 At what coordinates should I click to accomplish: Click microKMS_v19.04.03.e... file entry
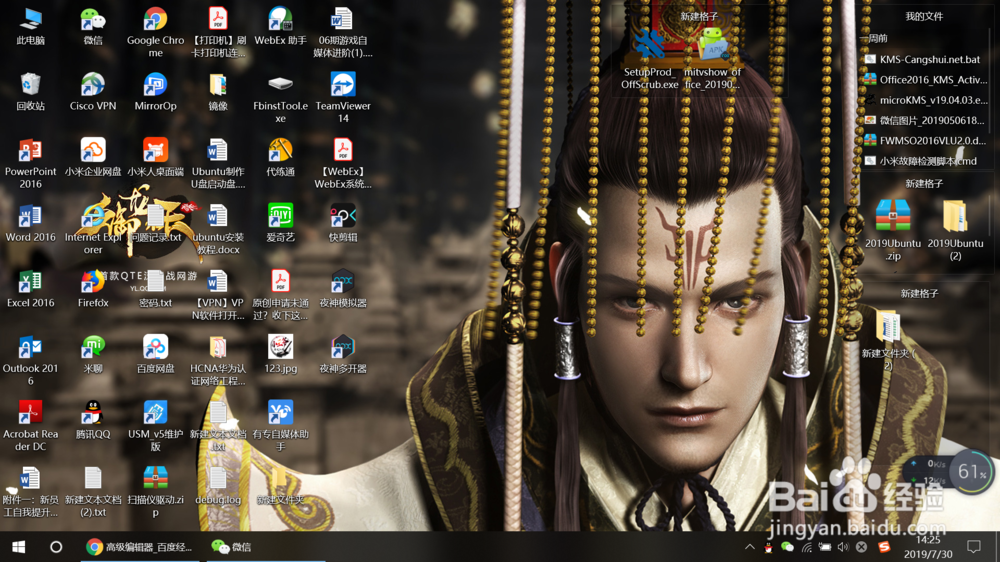tap(924, 100)
